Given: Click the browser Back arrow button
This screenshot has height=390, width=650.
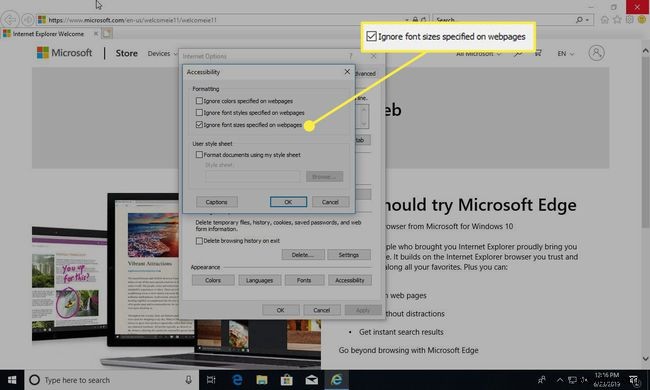Looking at the screenshot, I should click(x=10, y=19).
